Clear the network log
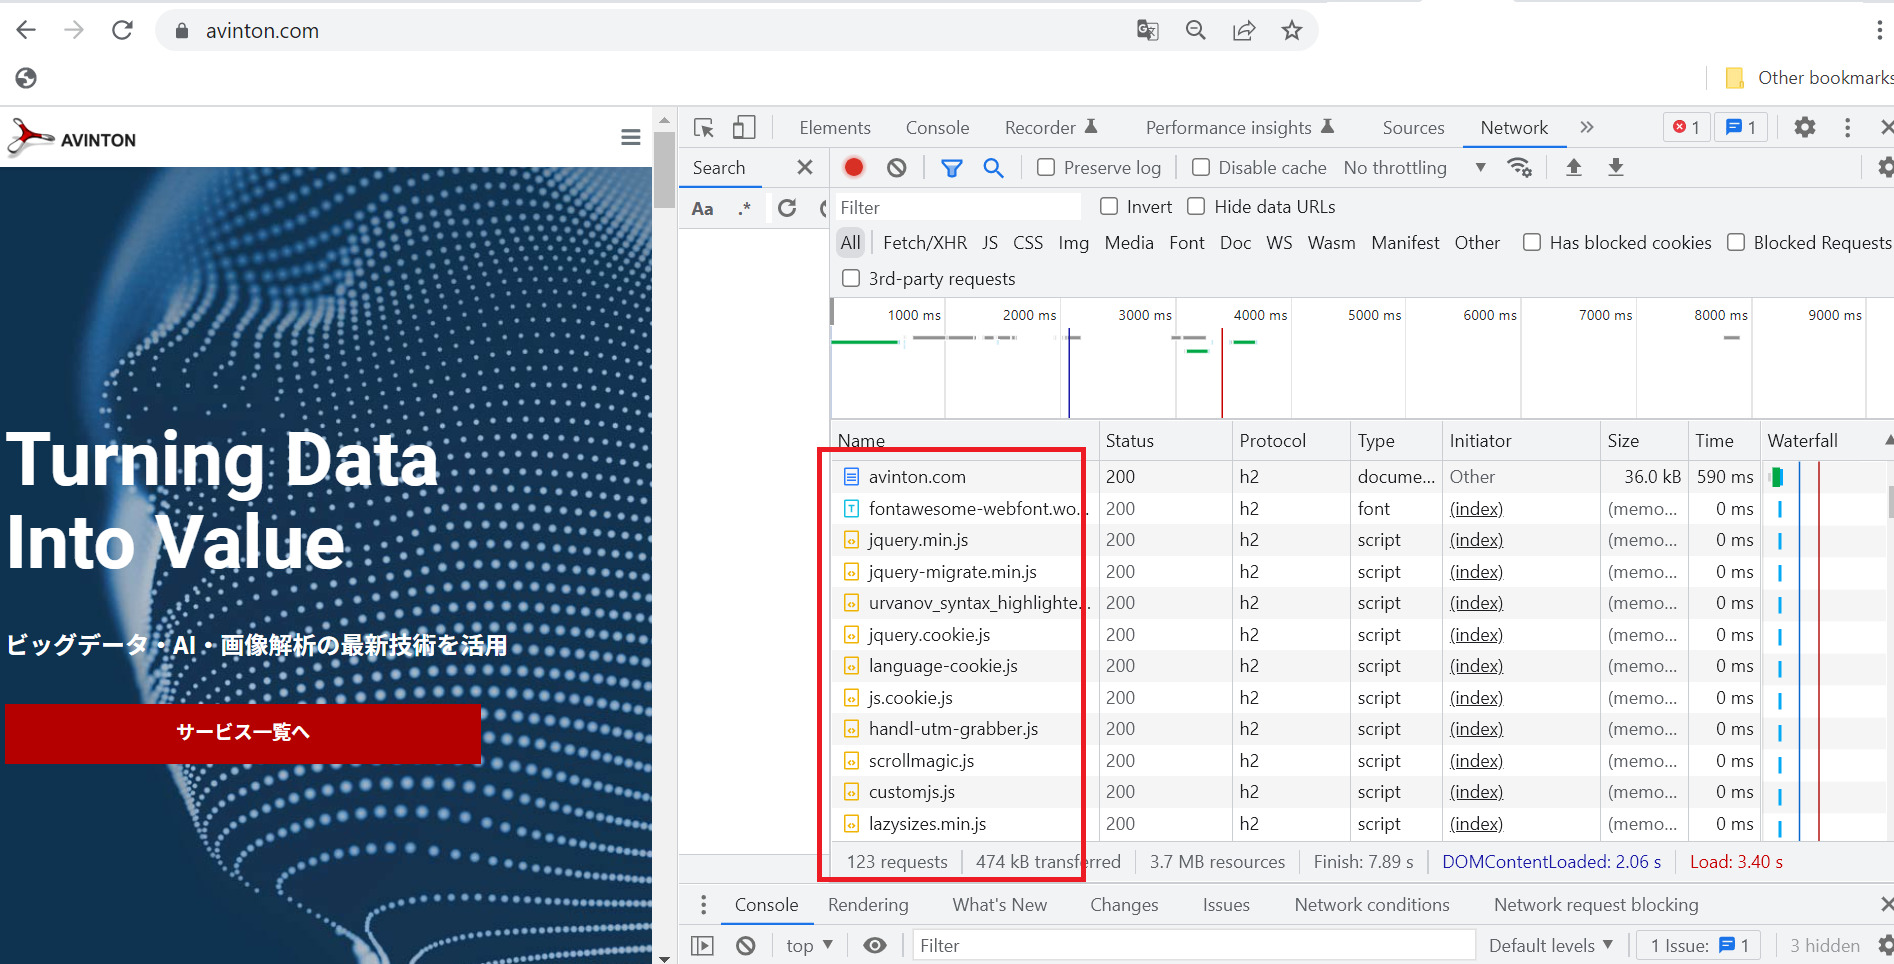This screenshot has width=1894, height=964. tap(896, 168)
